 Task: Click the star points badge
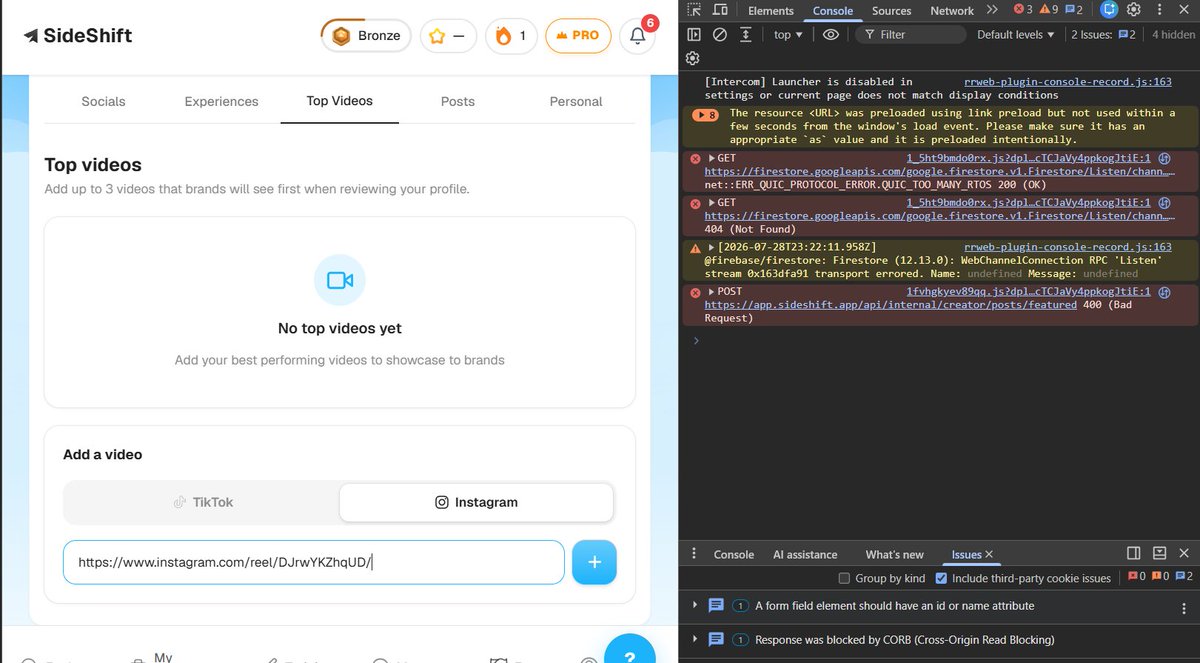tap(448, 36)
